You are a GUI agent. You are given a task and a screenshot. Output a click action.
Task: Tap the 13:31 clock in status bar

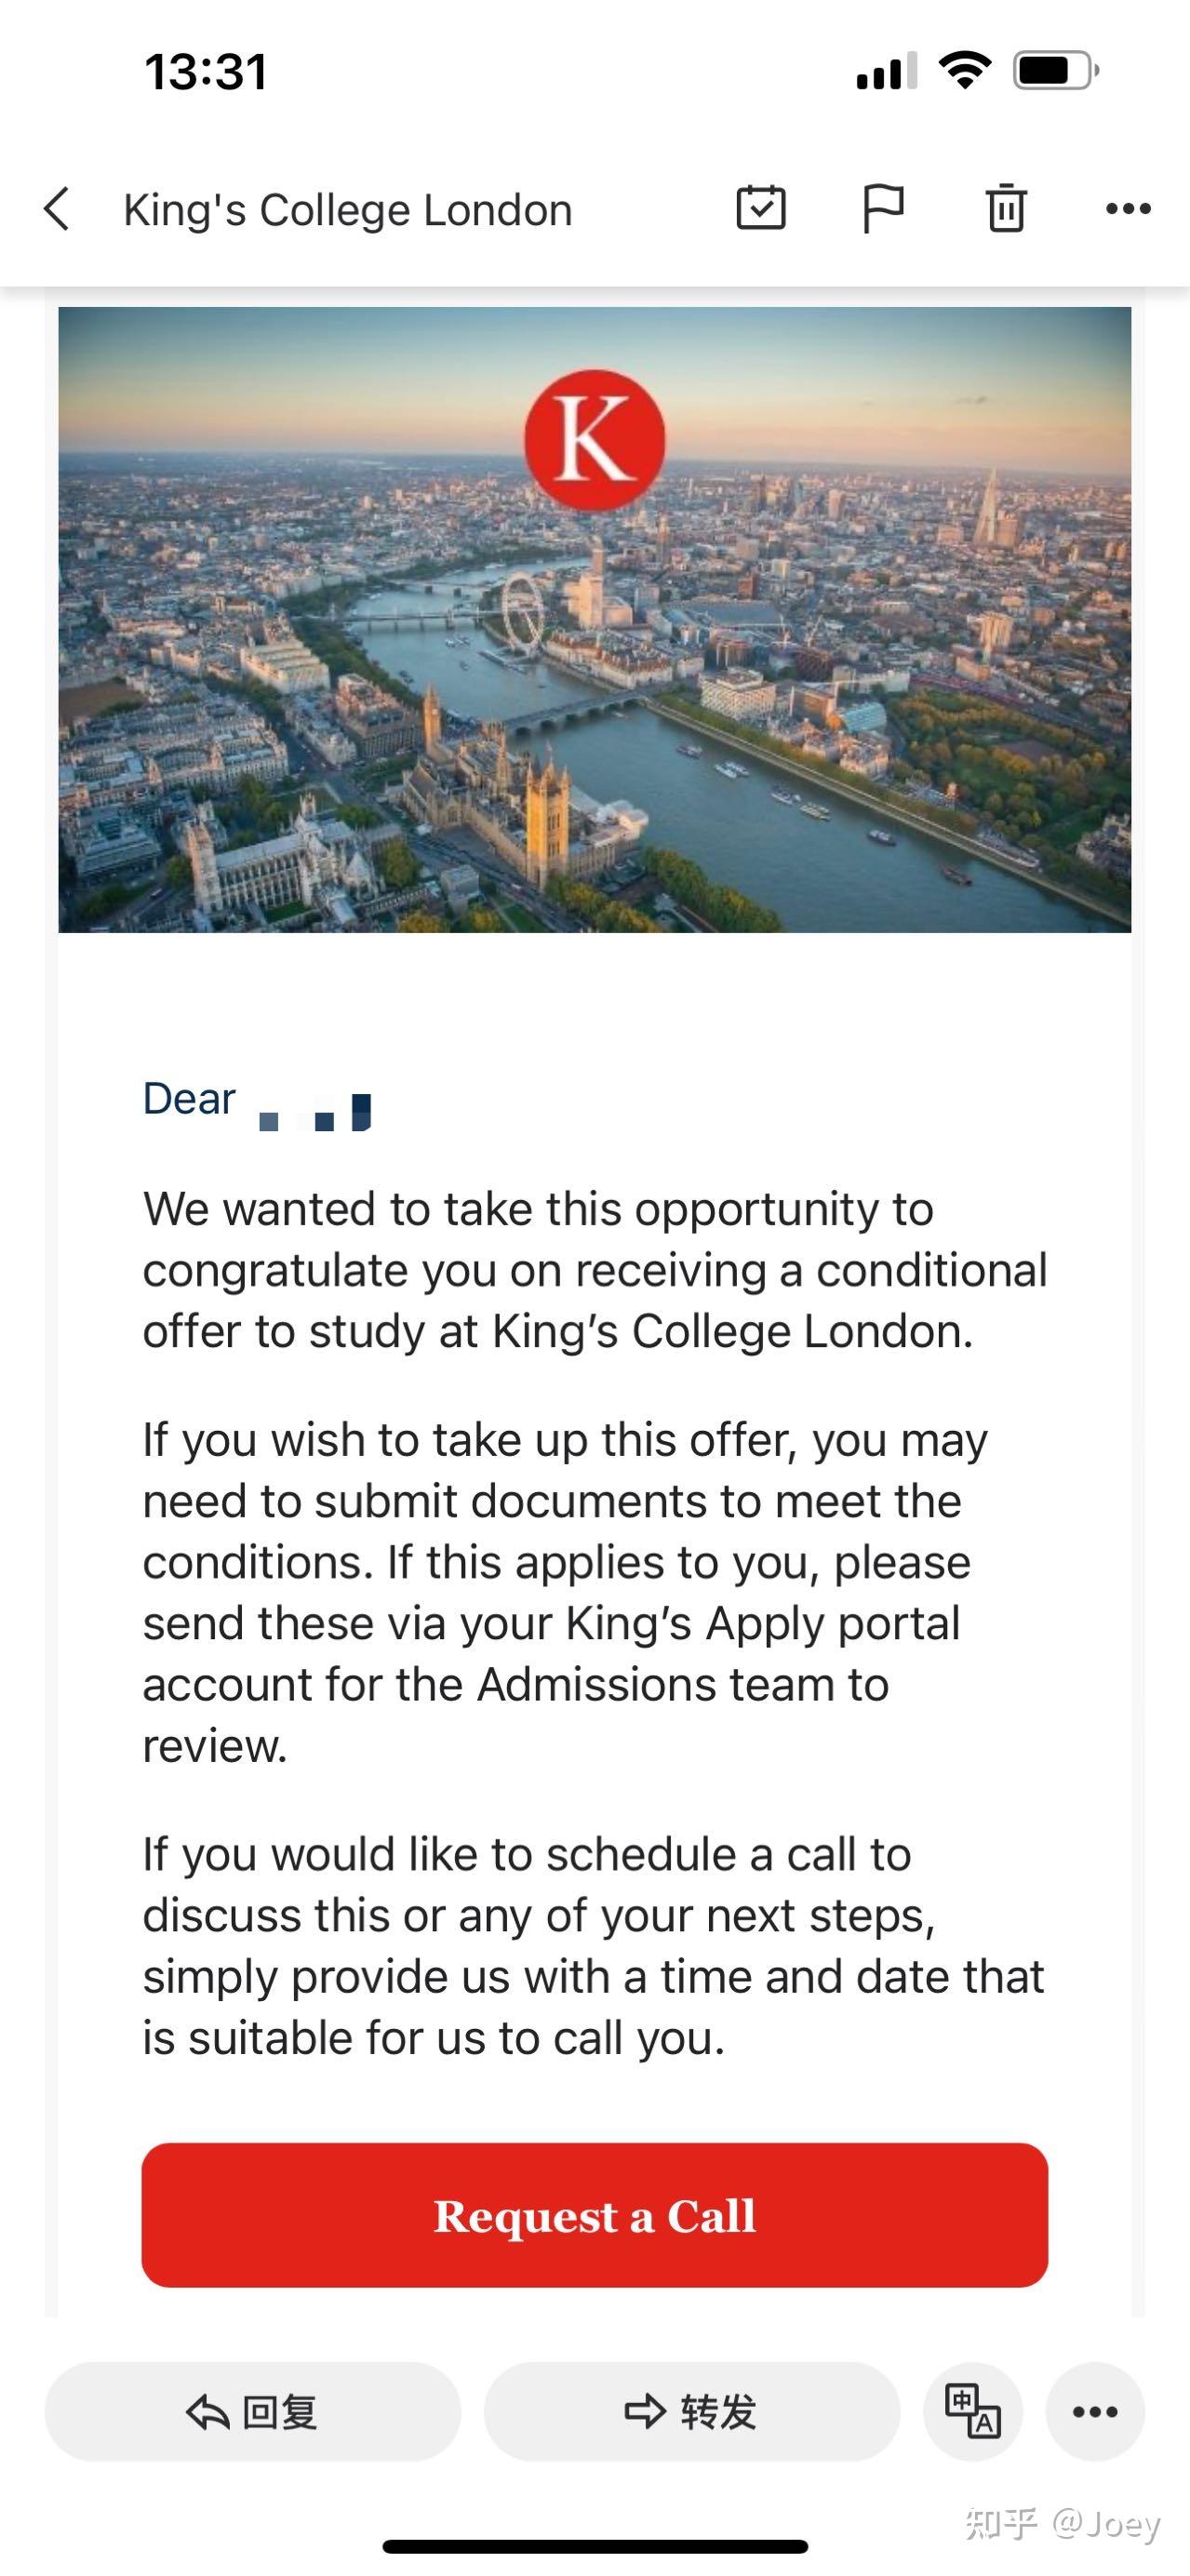[206, 72]
